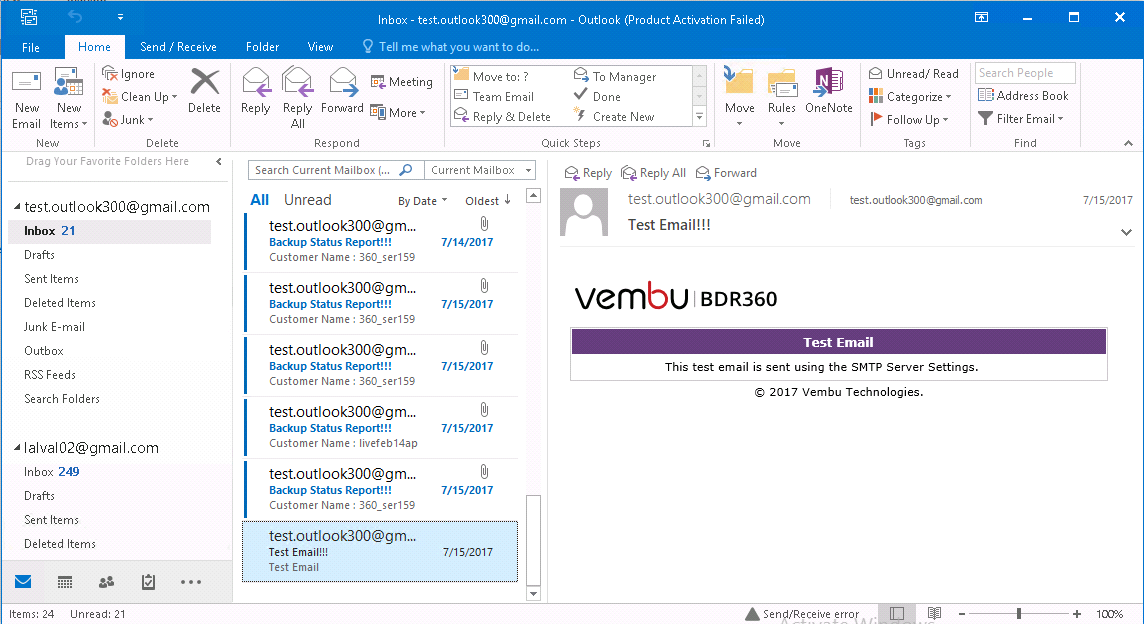This screenshot has width=1144, height=624.
Task: Expand the message header chevron
Action: 1126,232
